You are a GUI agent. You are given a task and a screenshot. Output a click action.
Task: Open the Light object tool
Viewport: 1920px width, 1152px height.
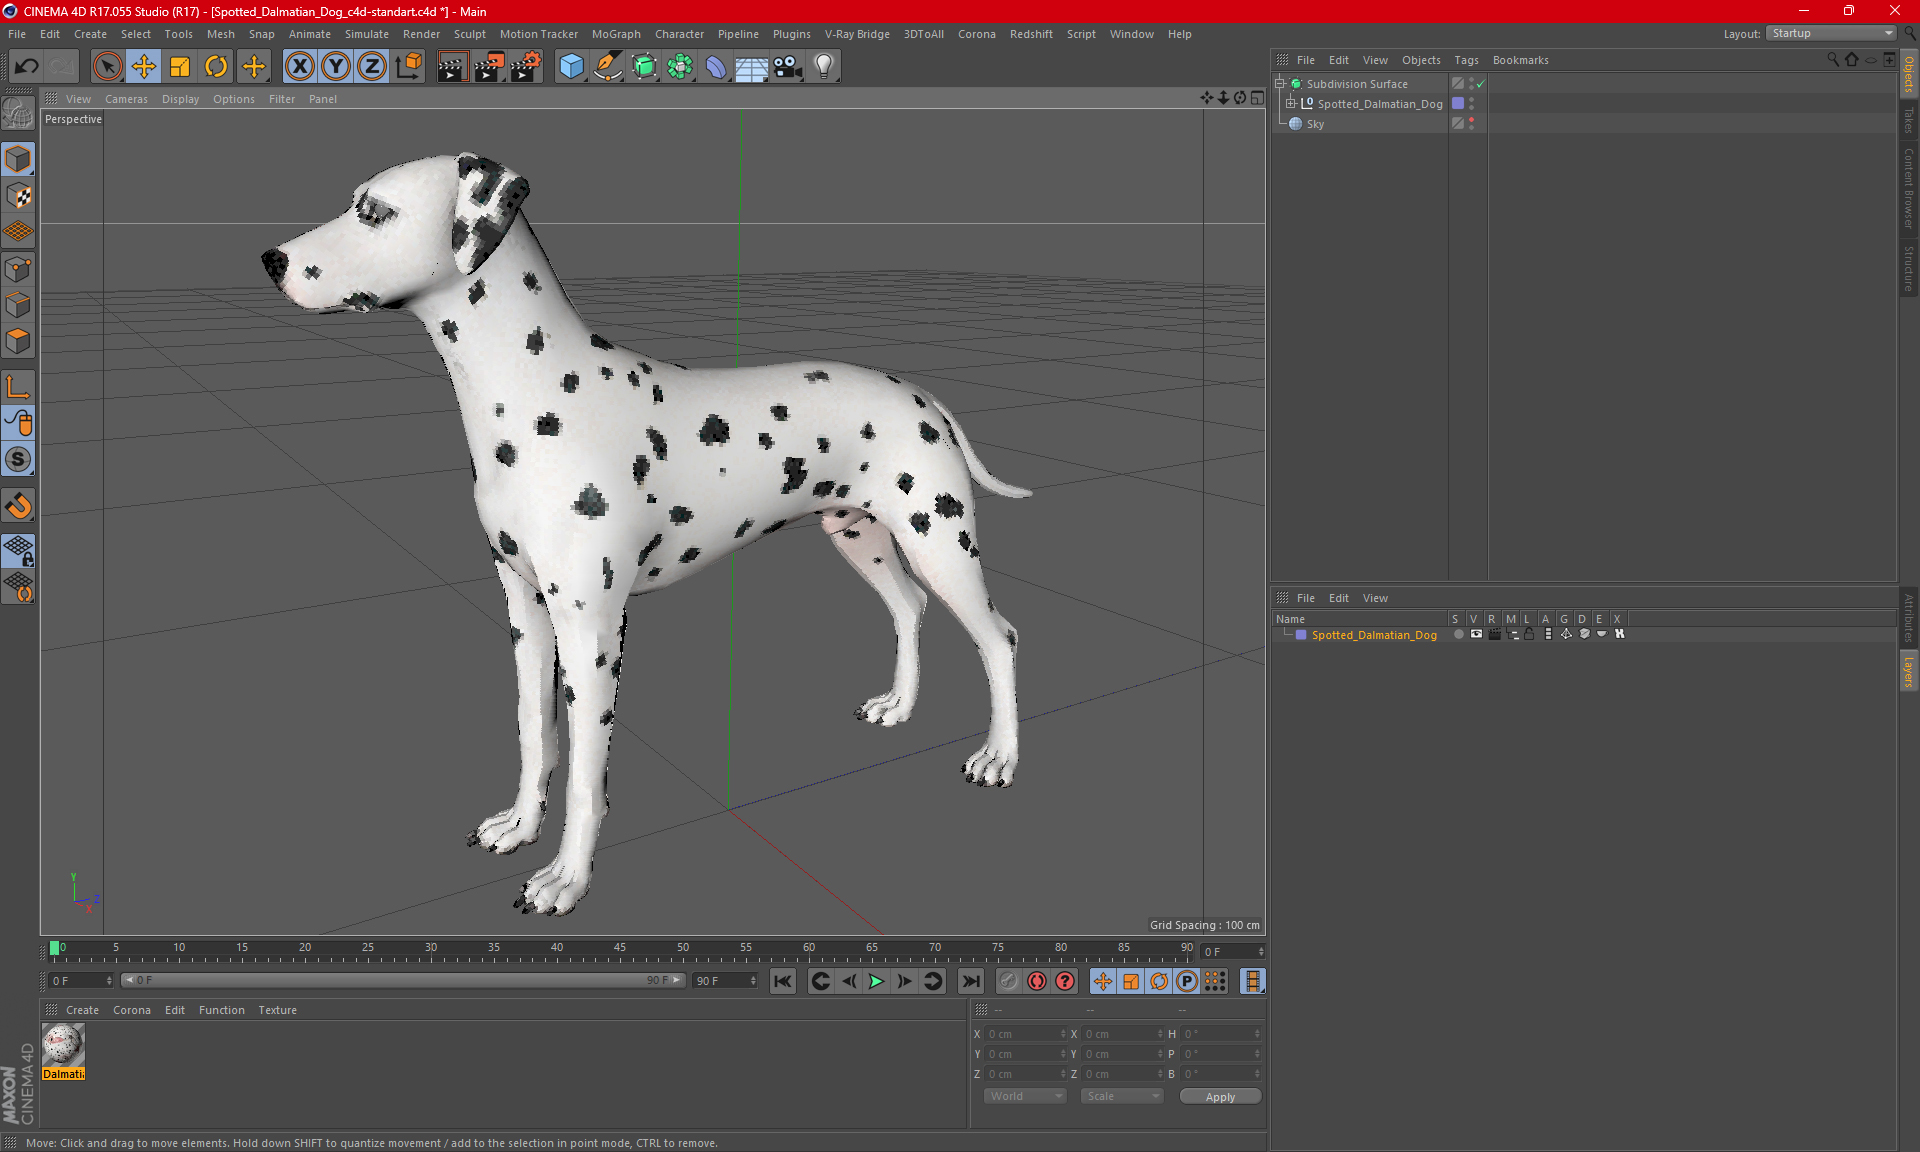click(823, 67)
